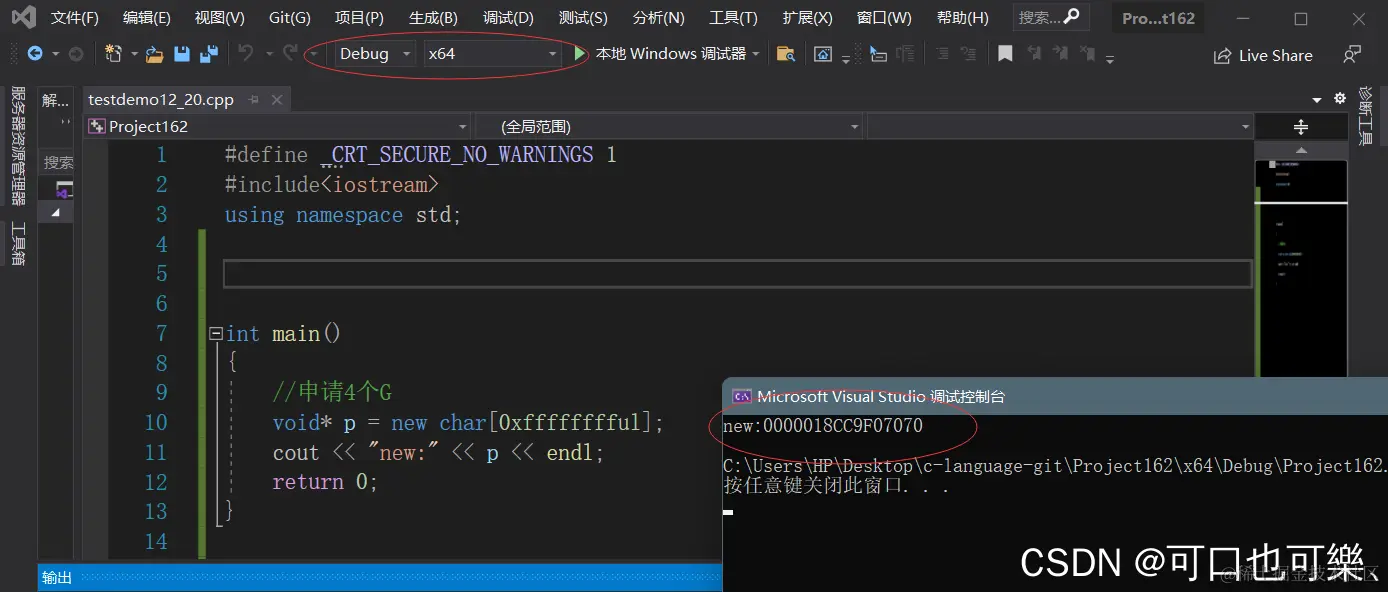1388x592 pixels.
Task: Close the testdemo12_20.cpp tab
Action: (x=277, y=99)
